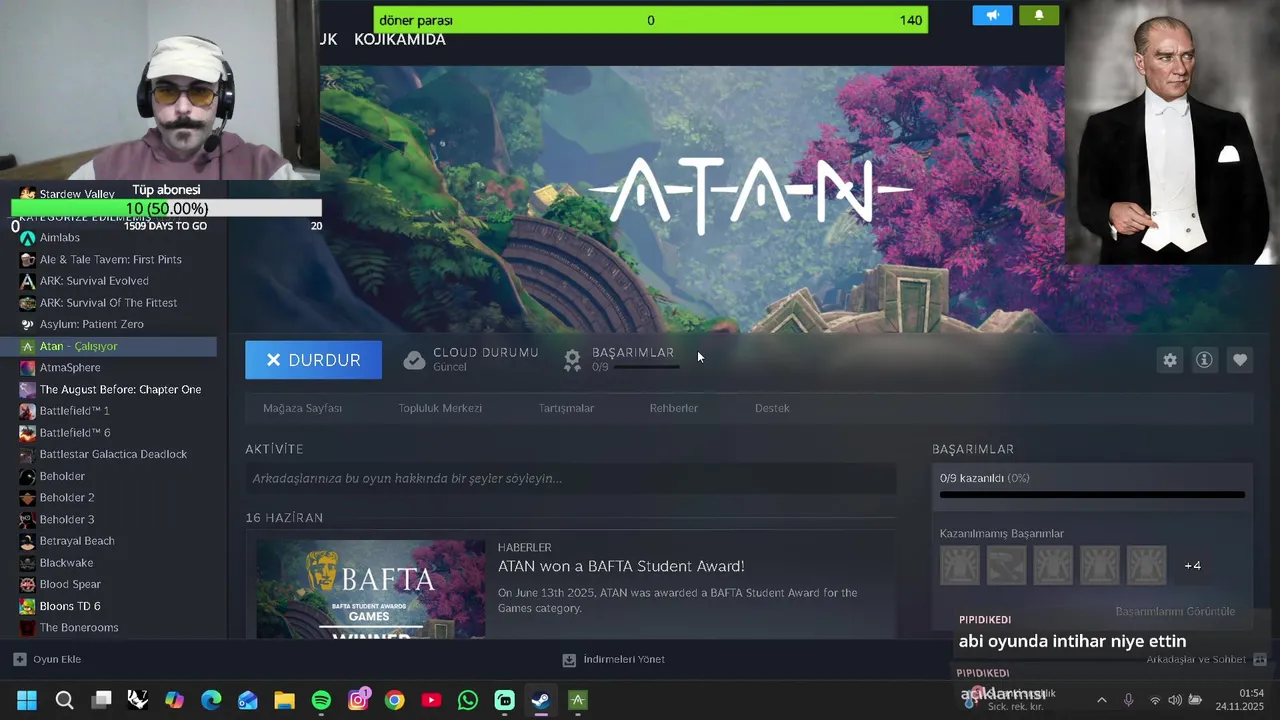Add Atan to favorites heart icon
Viewport: 1280px width, 720px height.
click(x=1240, y=360)
